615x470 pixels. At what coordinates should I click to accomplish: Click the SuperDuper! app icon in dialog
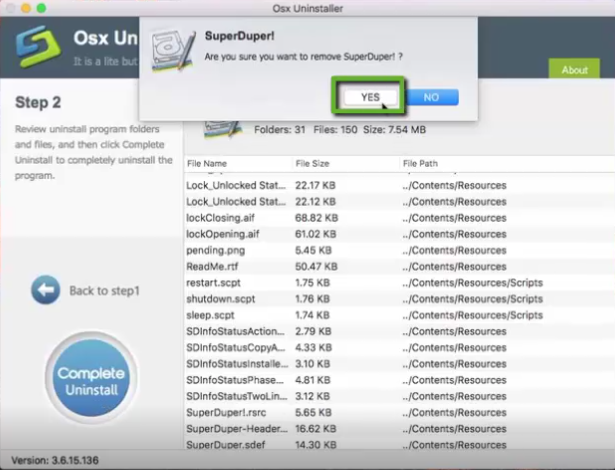click(173, 51)
